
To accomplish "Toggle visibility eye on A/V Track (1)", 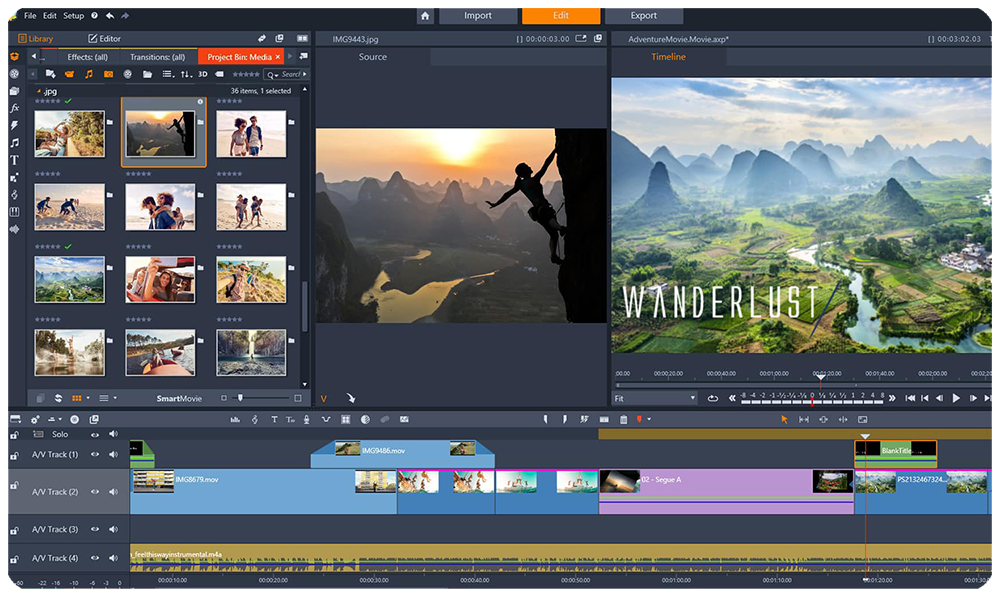I will pyautogui.click(x=95, y=454).
